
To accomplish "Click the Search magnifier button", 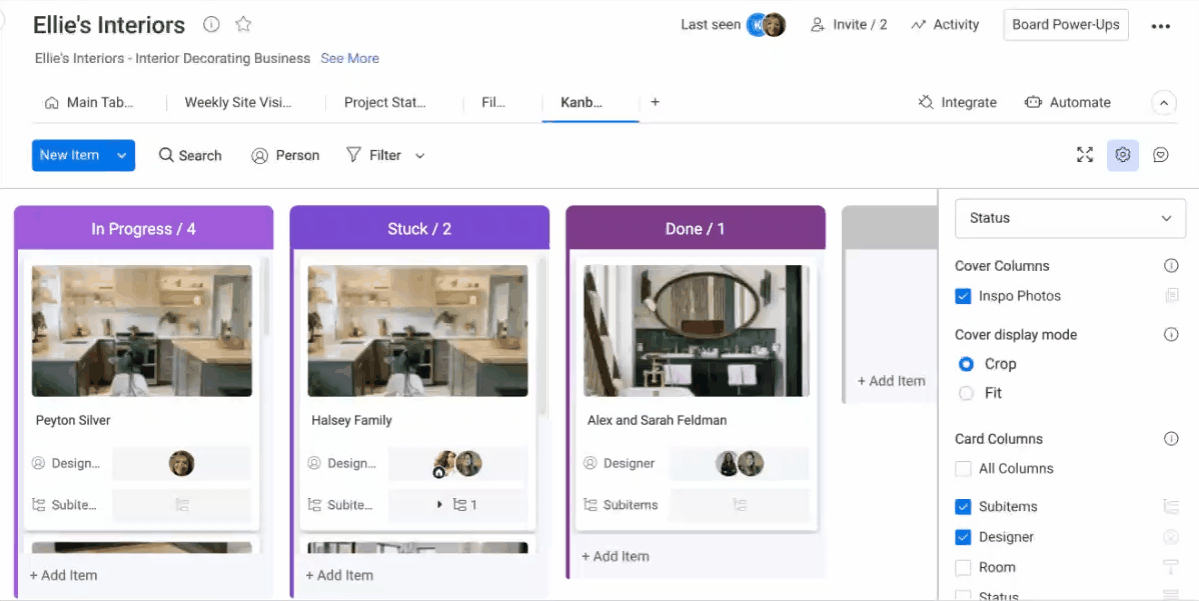I will 190,155.
